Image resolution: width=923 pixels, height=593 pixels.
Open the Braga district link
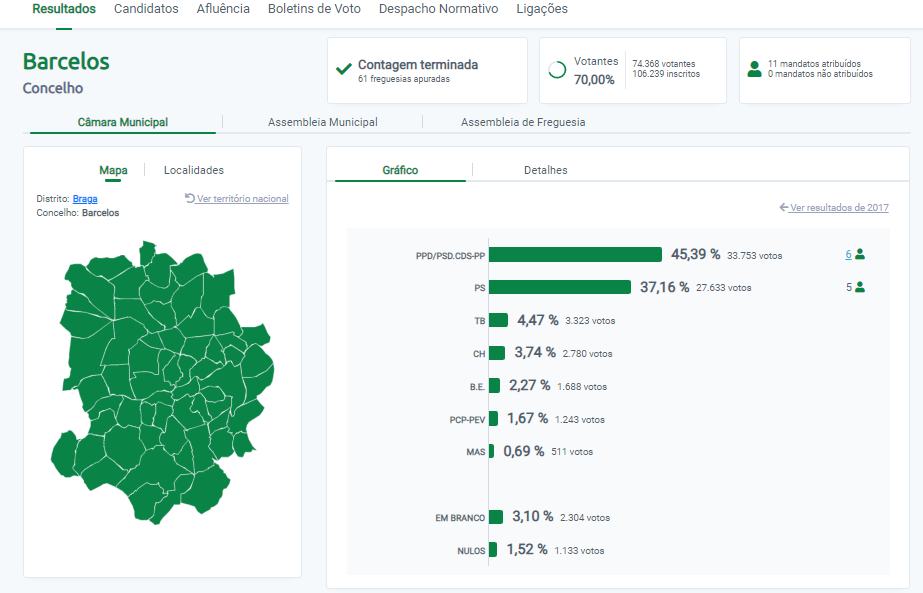85,199
